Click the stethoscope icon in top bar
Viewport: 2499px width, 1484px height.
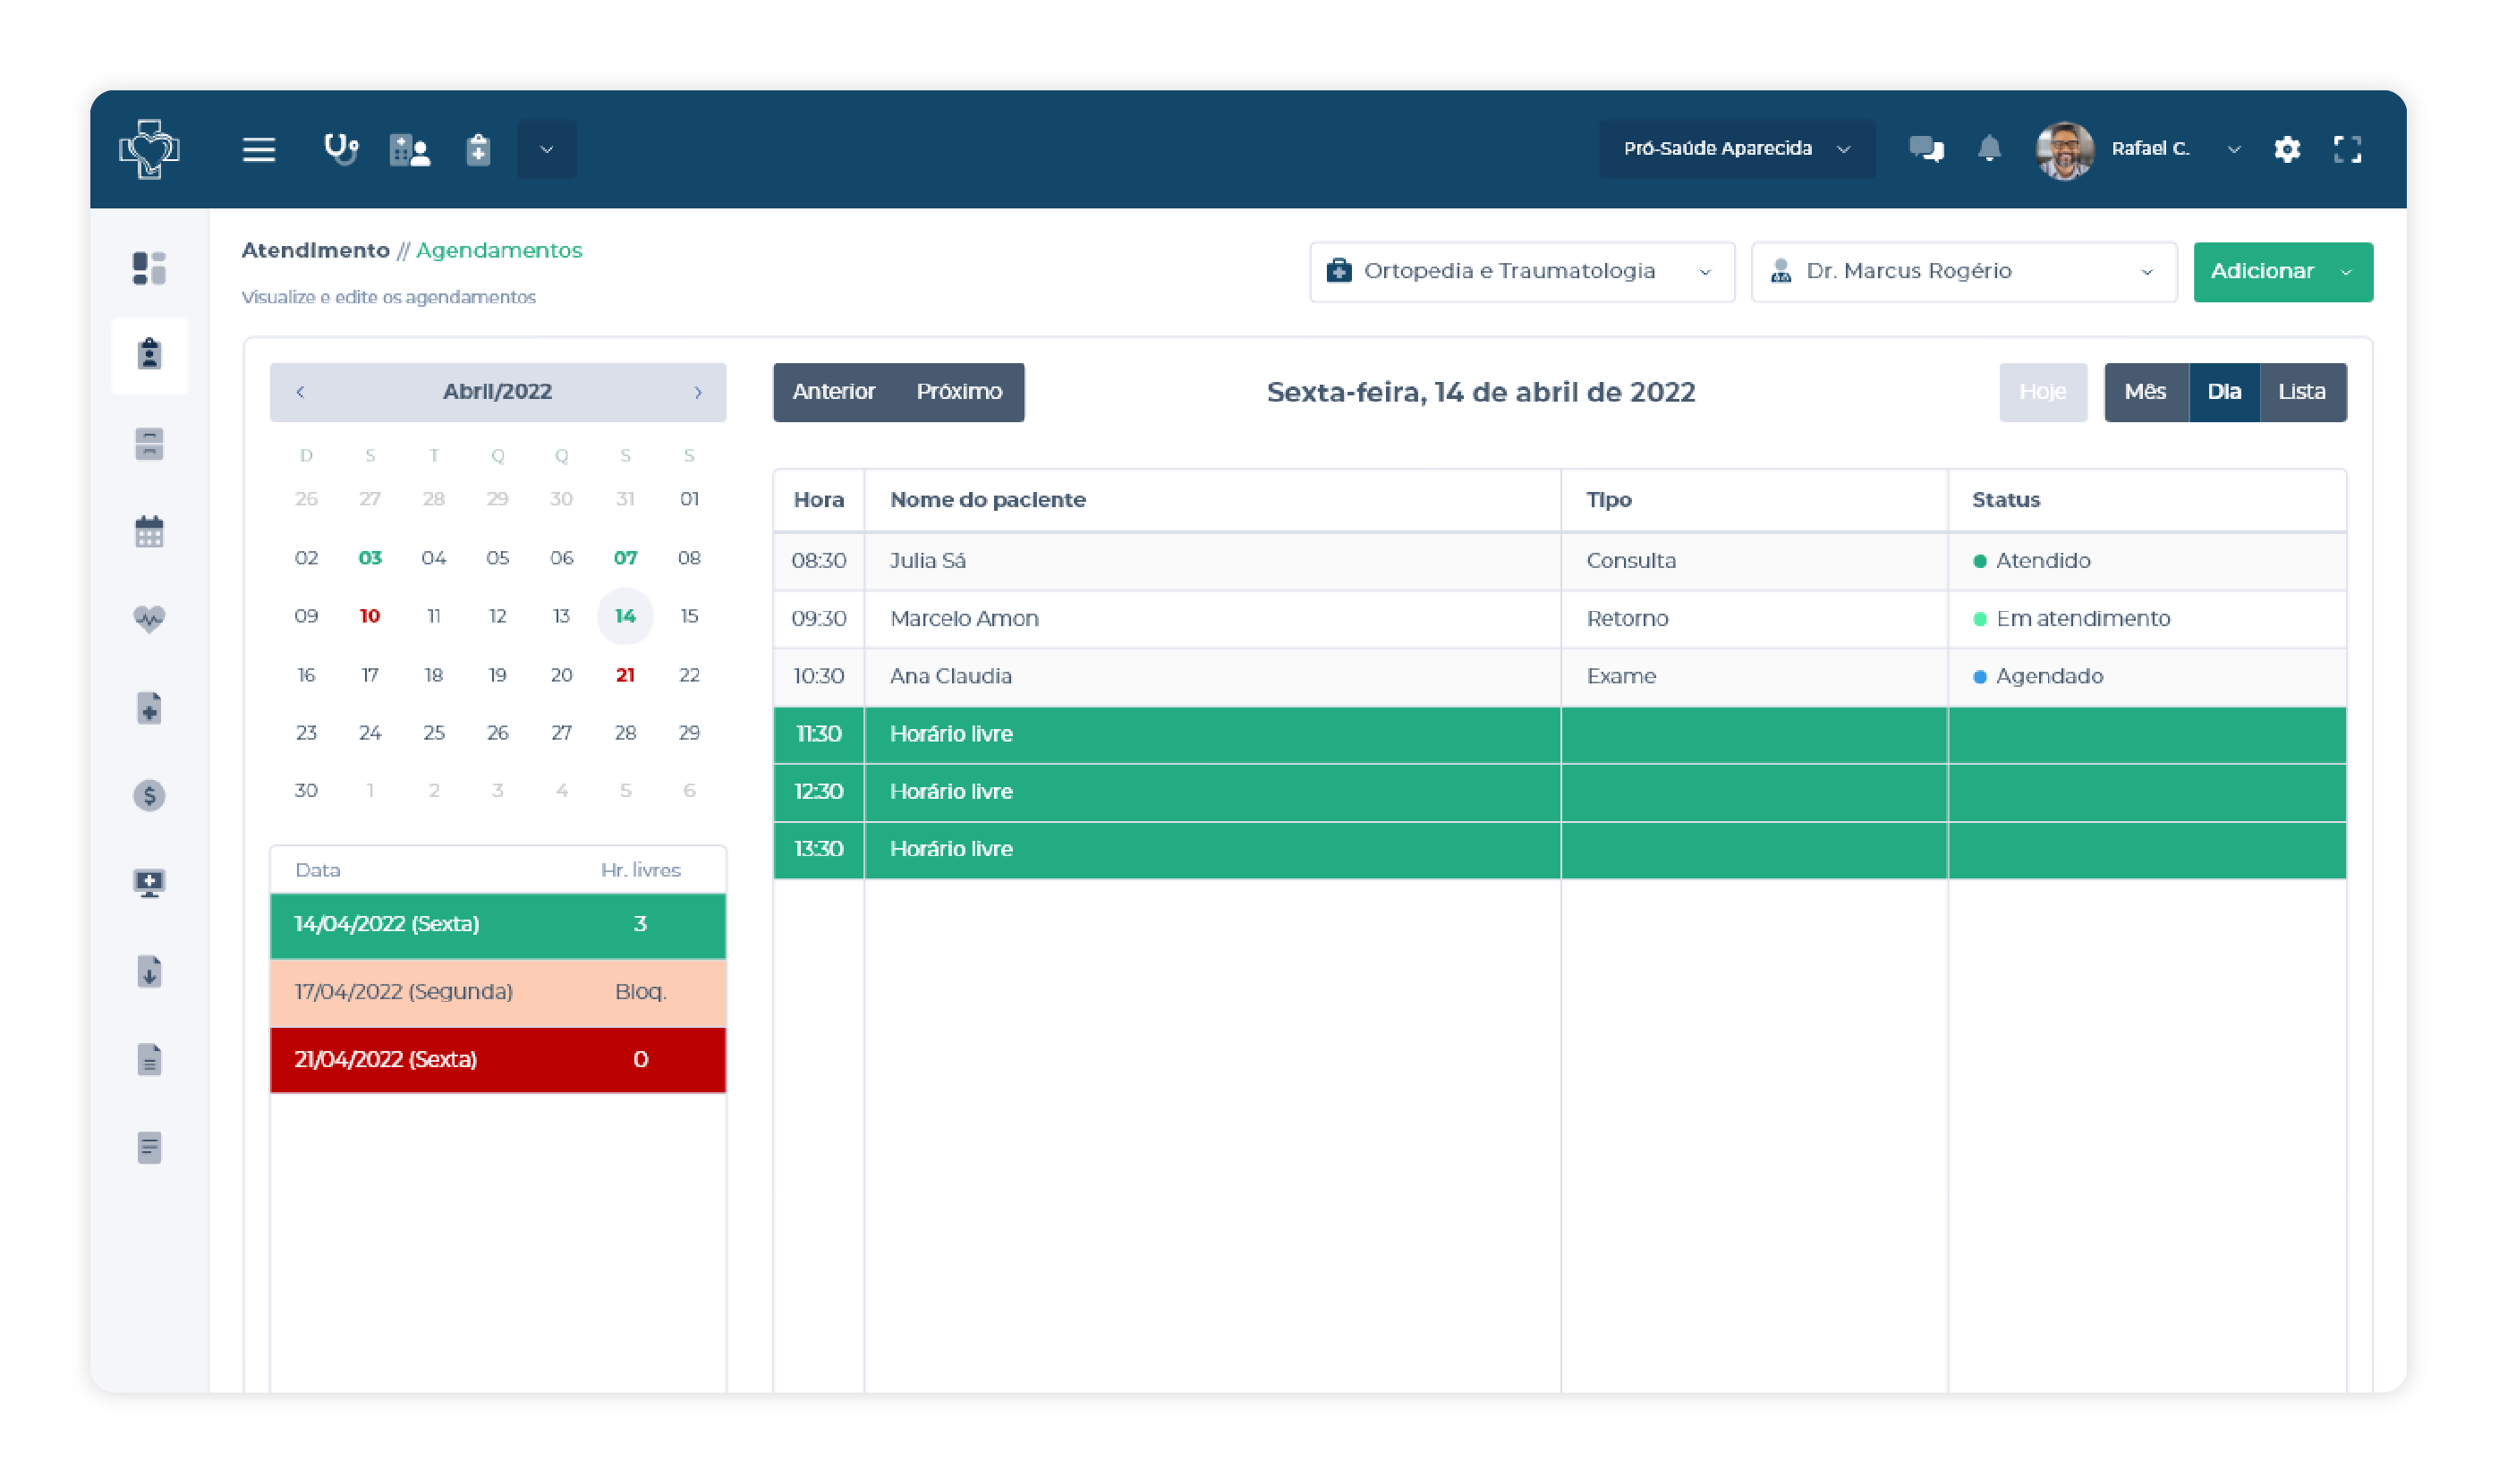click(341, 149)
